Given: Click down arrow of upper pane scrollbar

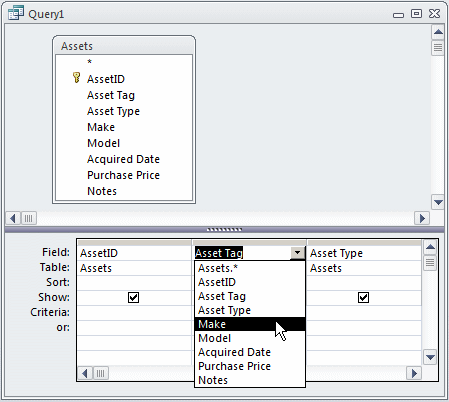Looking at the screenshot, I should click(438, 202).
